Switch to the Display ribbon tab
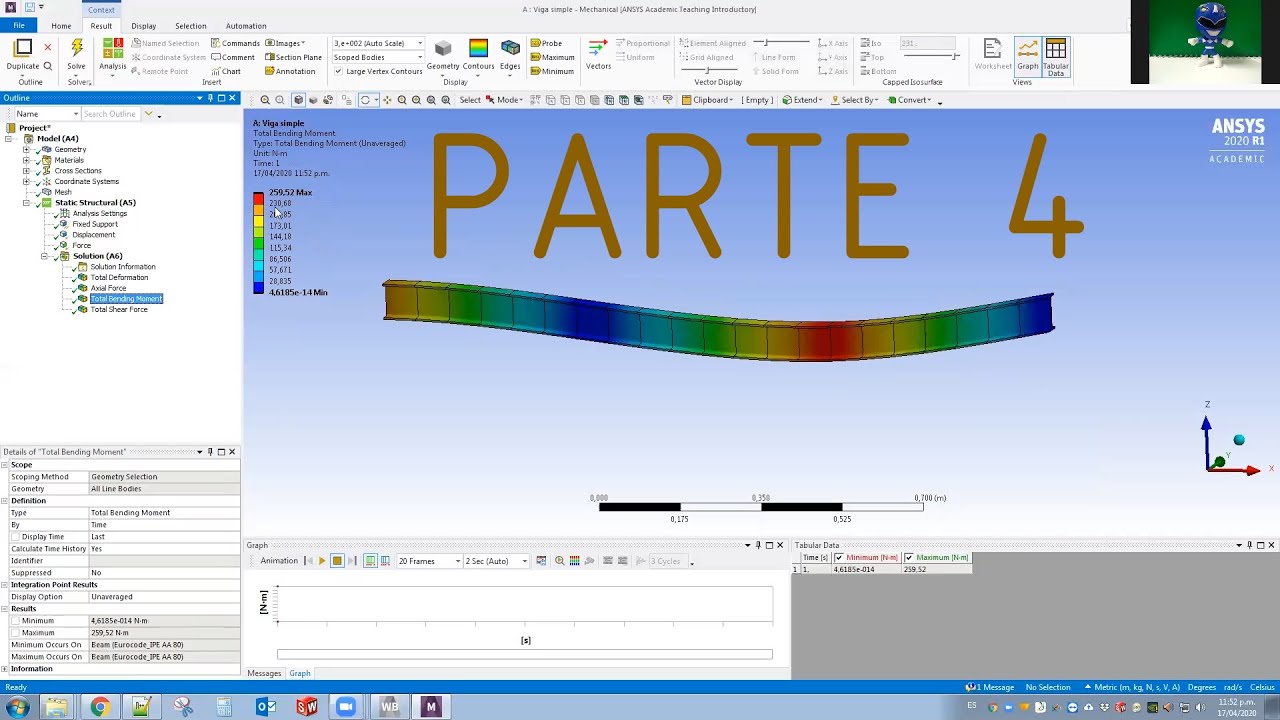1280x720 pixels. click(143, 26)
